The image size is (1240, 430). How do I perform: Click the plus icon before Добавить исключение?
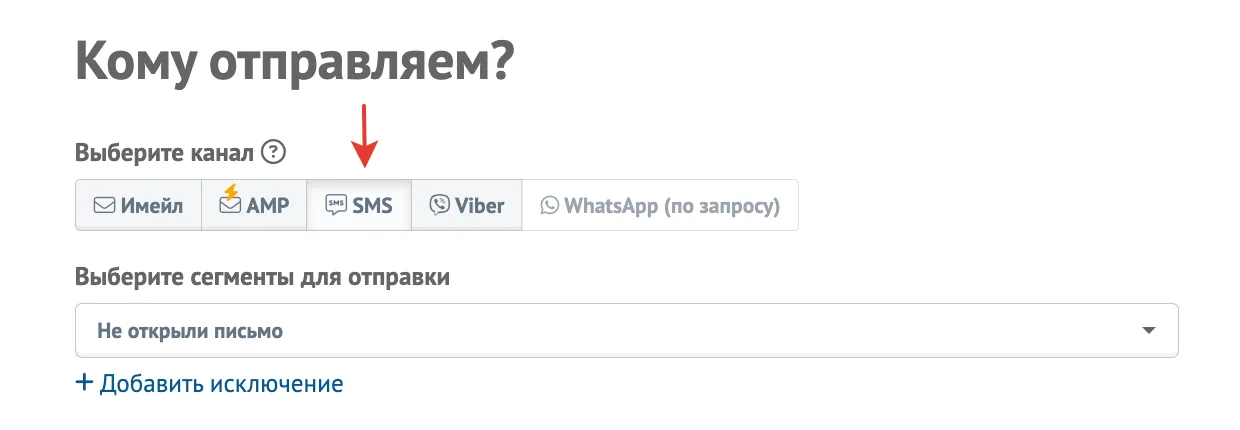[85, 383]
